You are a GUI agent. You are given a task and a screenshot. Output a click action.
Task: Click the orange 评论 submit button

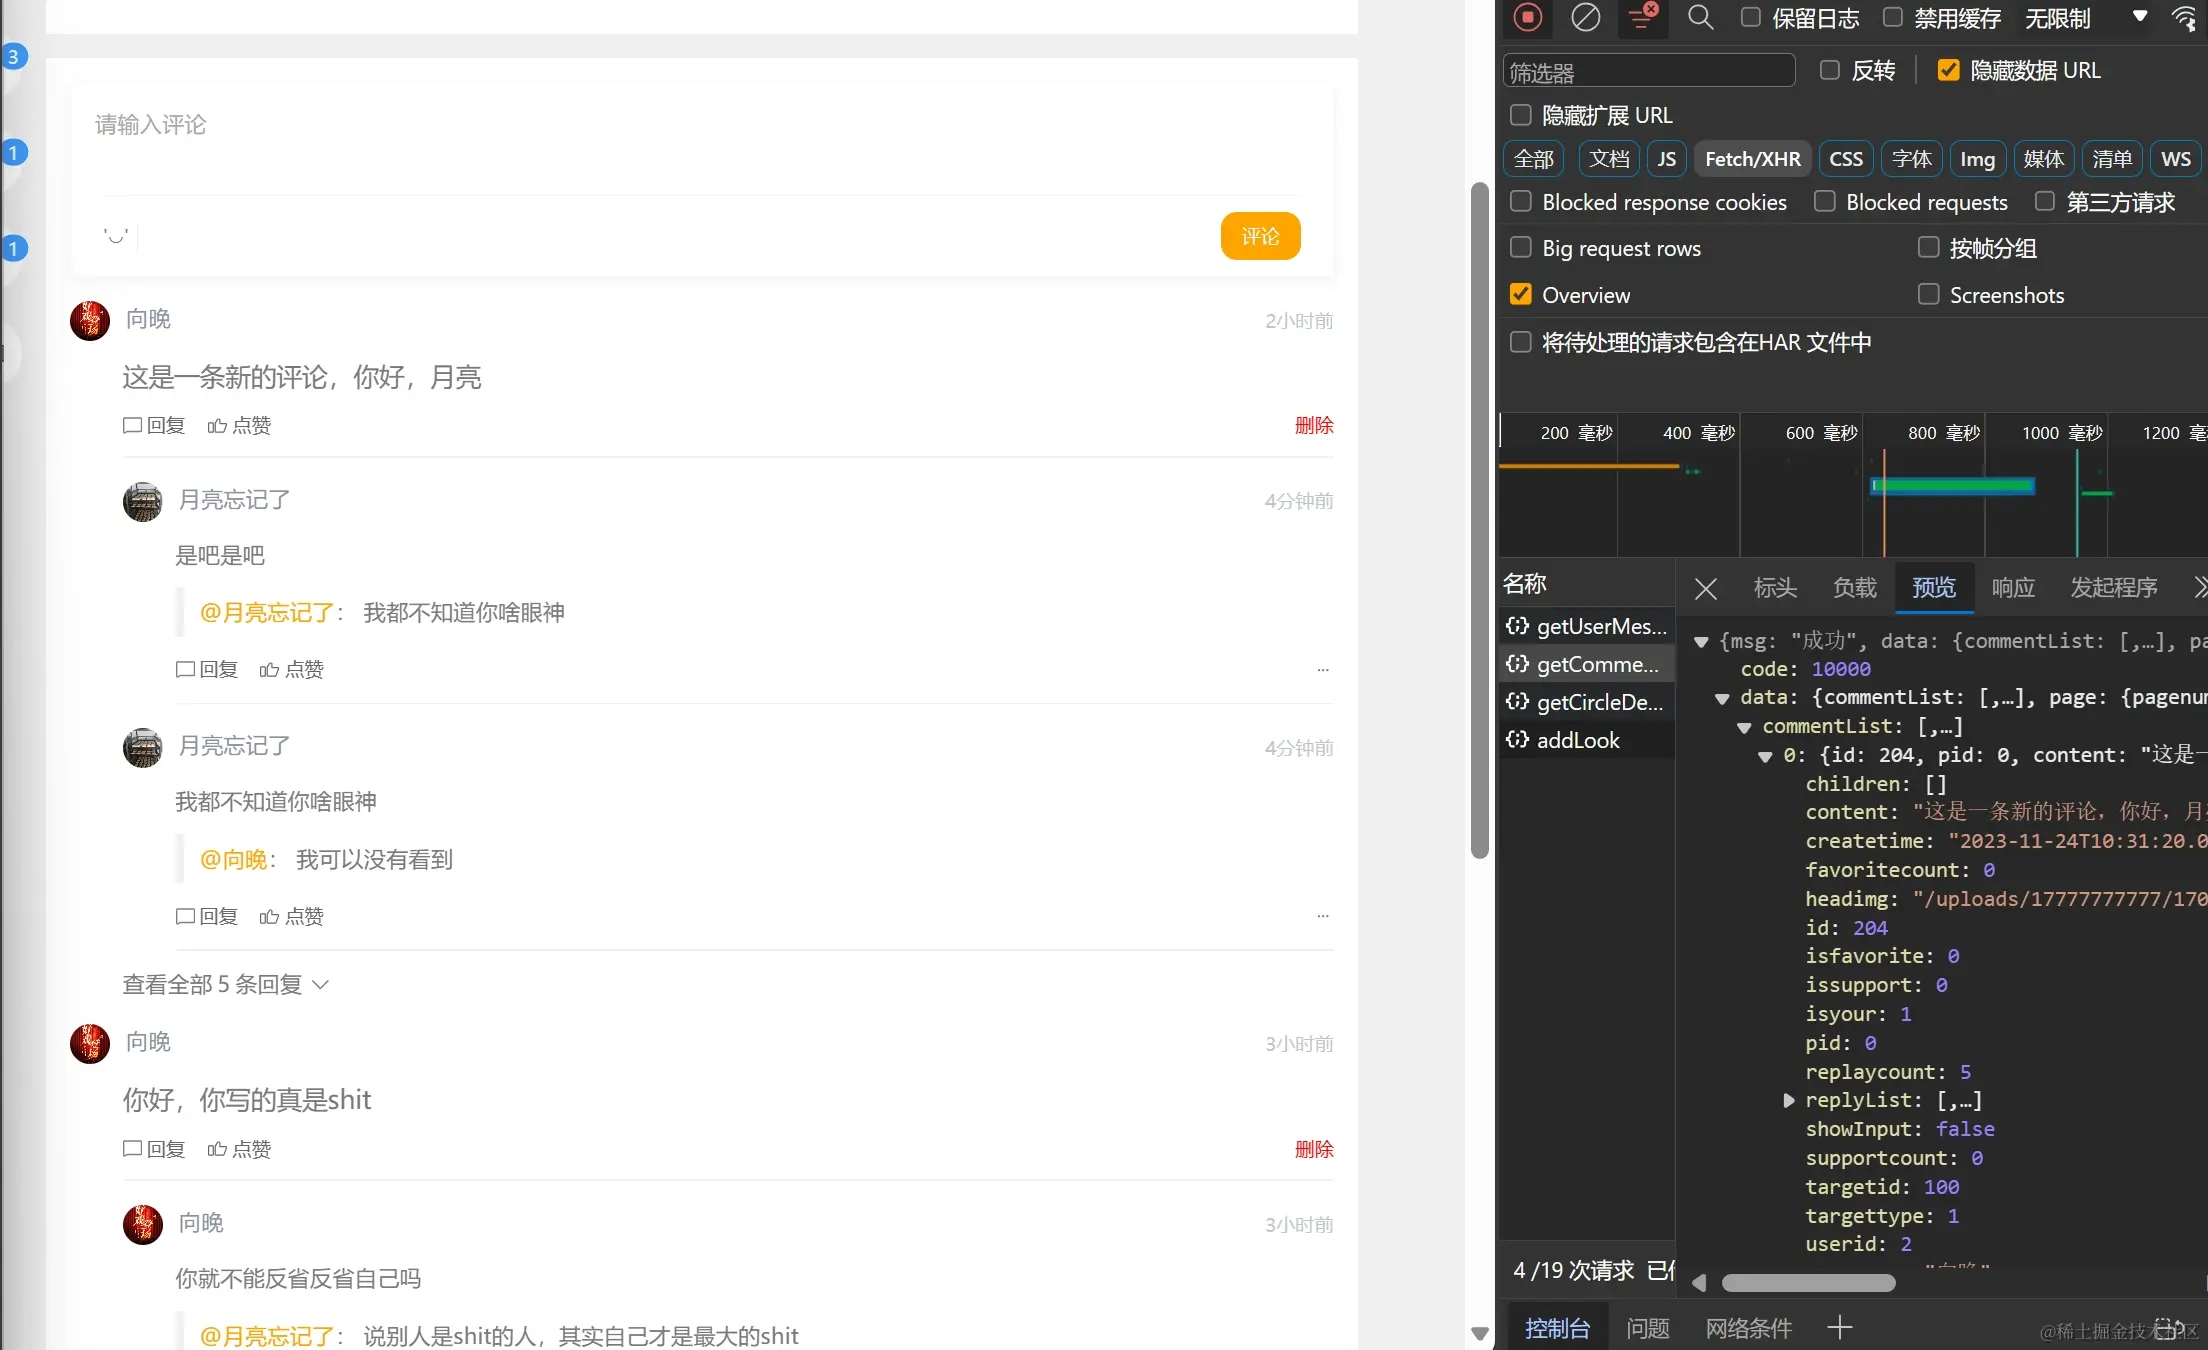(x=1260, y=236)
